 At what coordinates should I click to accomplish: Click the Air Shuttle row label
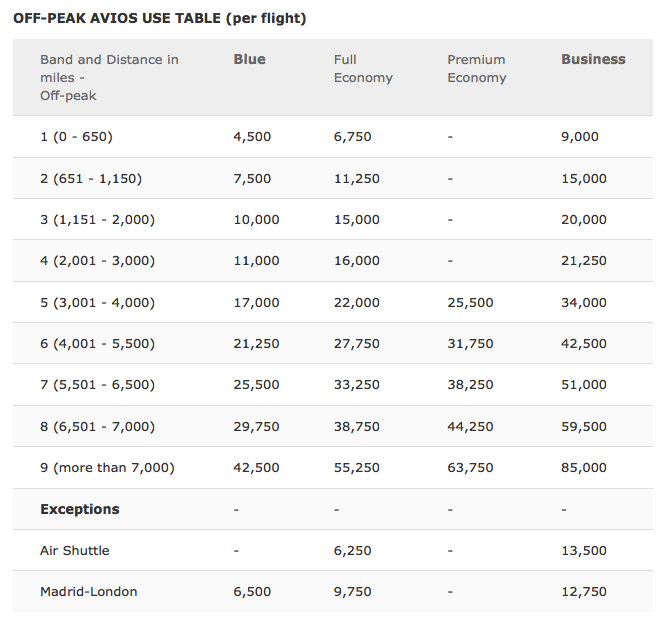coord(74,550)
